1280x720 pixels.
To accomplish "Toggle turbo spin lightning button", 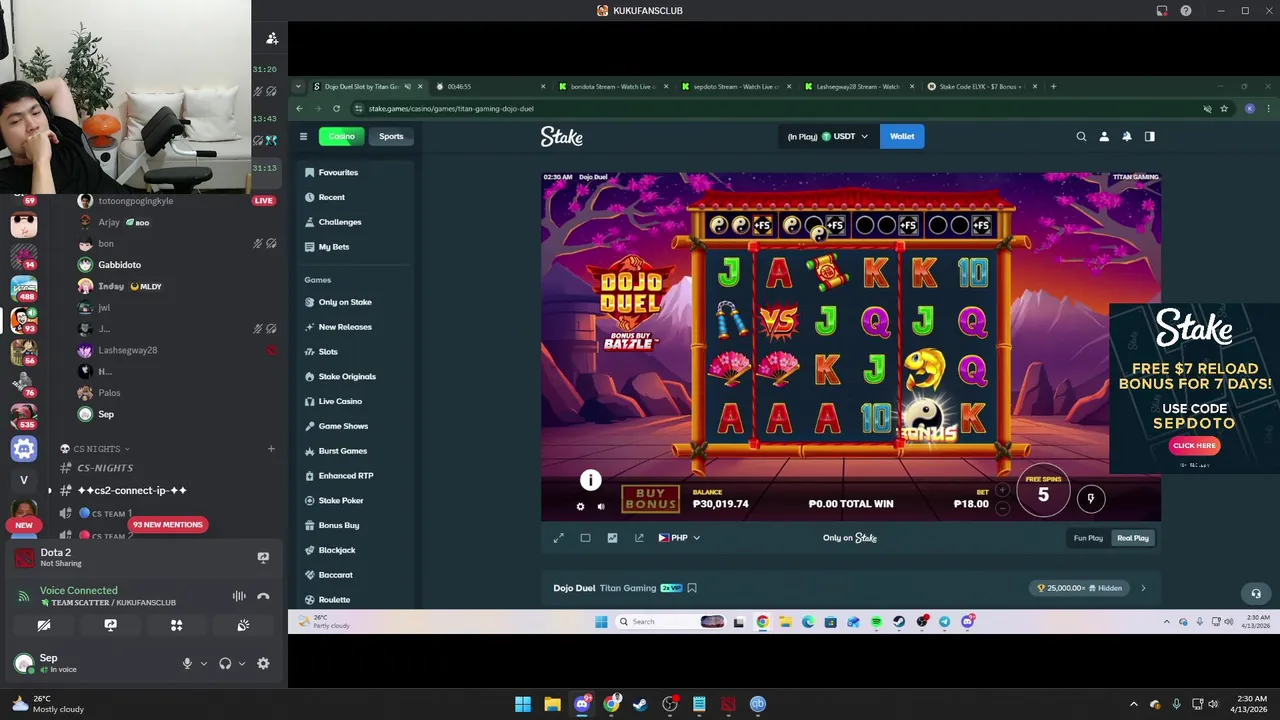I will click(1091, 497).
